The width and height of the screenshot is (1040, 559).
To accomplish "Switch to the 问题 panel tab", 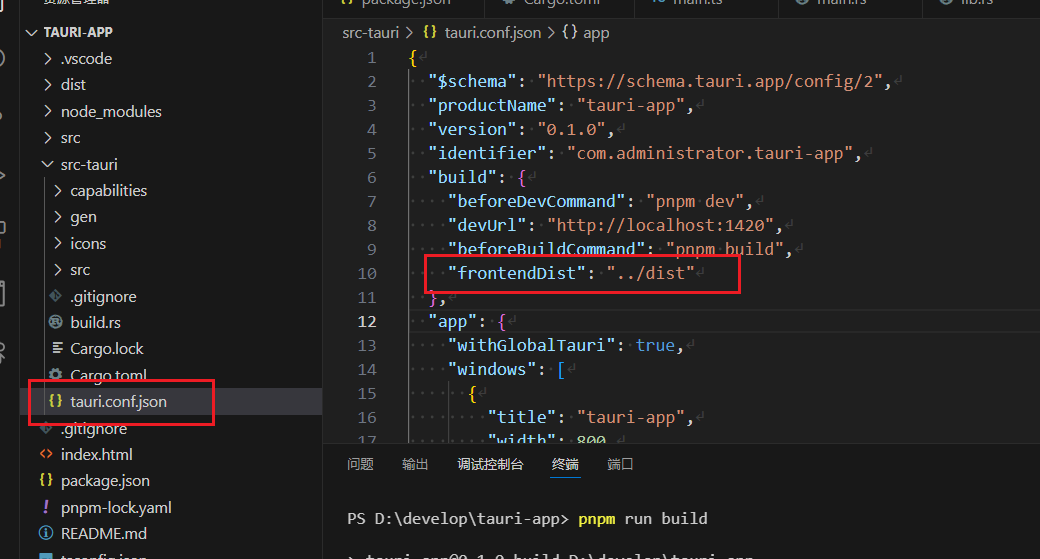I will tap(360, 464).
